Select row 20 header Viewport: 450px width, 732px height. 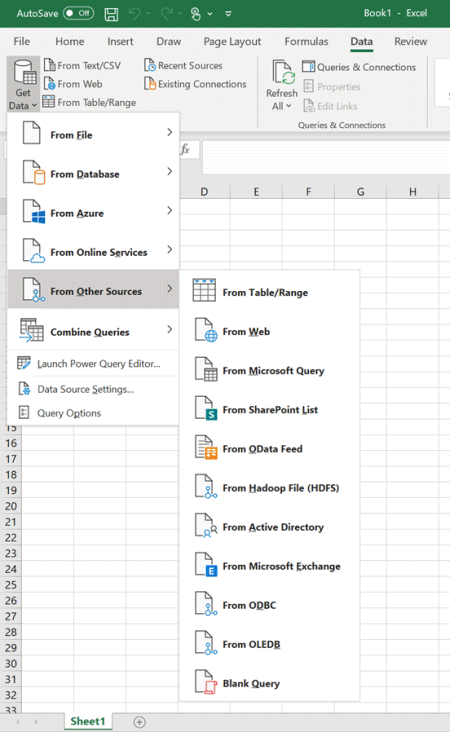click(11, 506)
